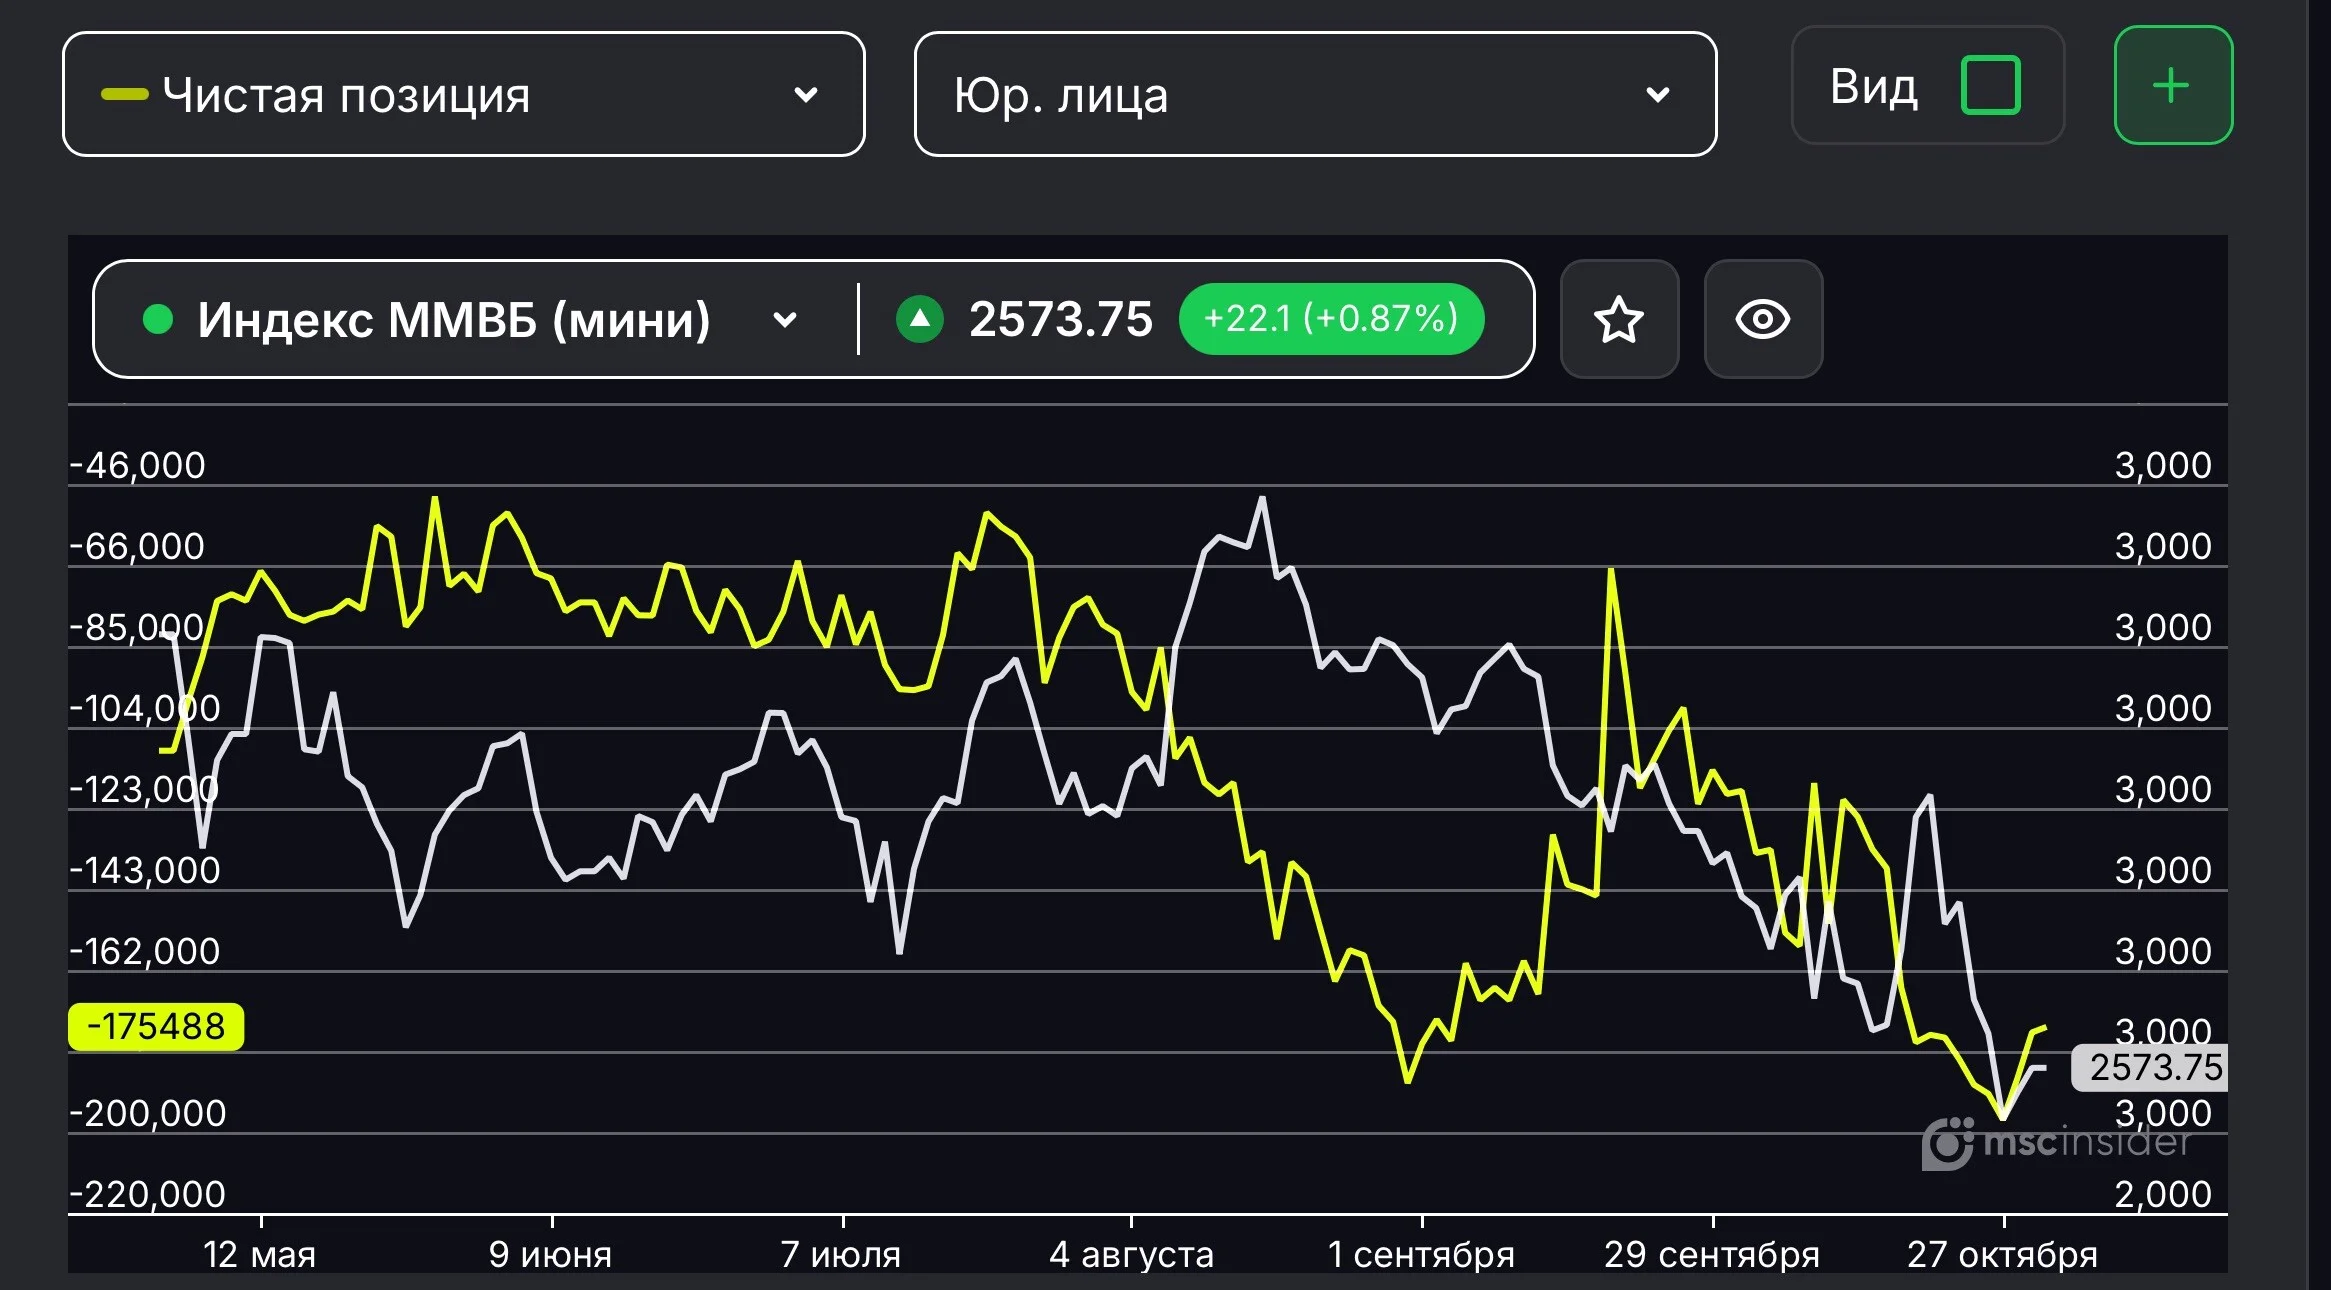Click the yellow -175488 value label
The image size is (2331, 1290).
[156, 1026]
